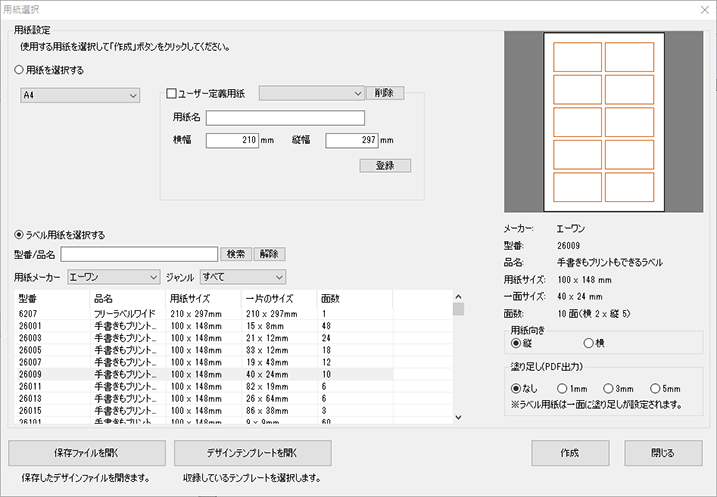Open the user-defined paper list dropdown
This screenshot has width=717, height=497.
click(x=311, y=94)
